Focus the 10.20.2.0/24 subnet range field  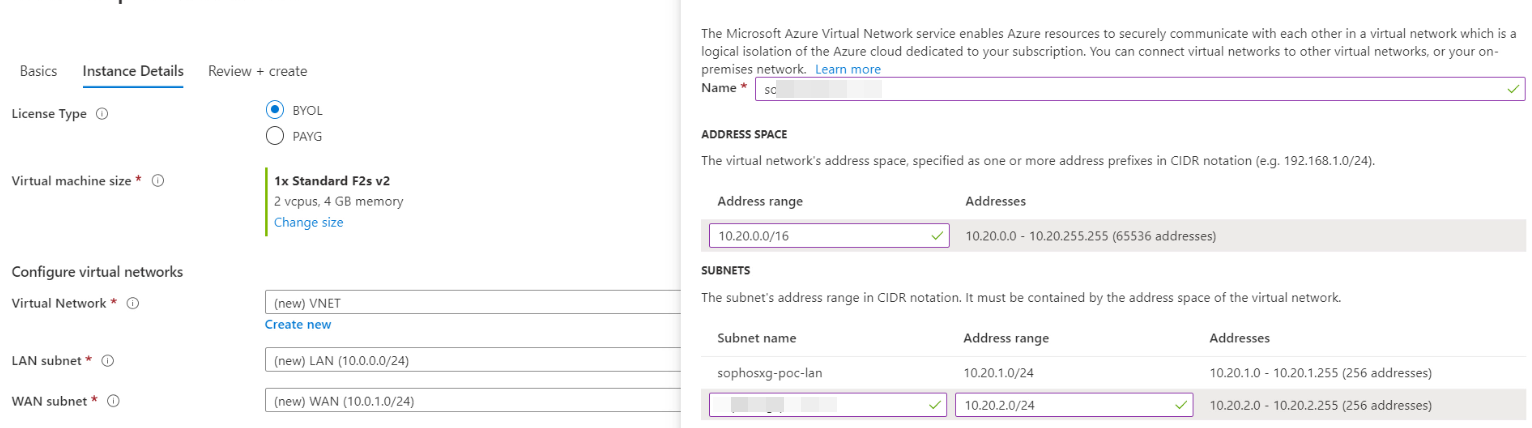tap(1065, 405)
